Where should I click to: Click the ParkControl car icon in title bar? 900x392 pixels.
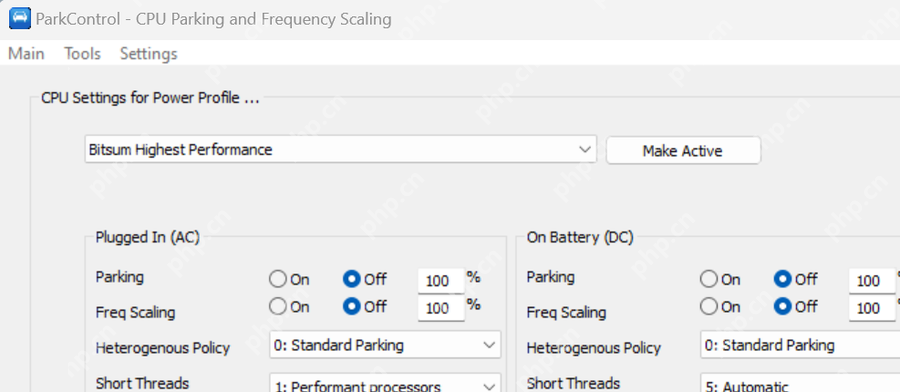20,18
